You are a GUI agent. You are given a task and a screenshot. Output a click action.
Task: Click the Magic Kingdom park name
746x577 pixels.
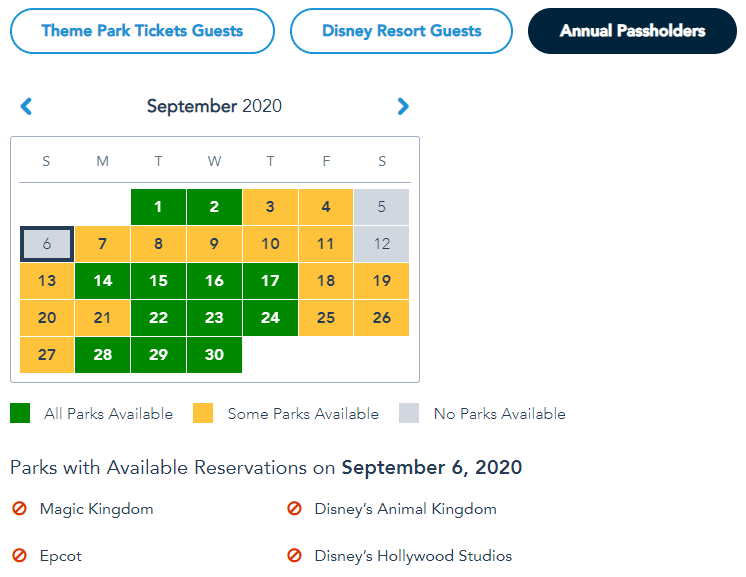(x=97, y=509)
